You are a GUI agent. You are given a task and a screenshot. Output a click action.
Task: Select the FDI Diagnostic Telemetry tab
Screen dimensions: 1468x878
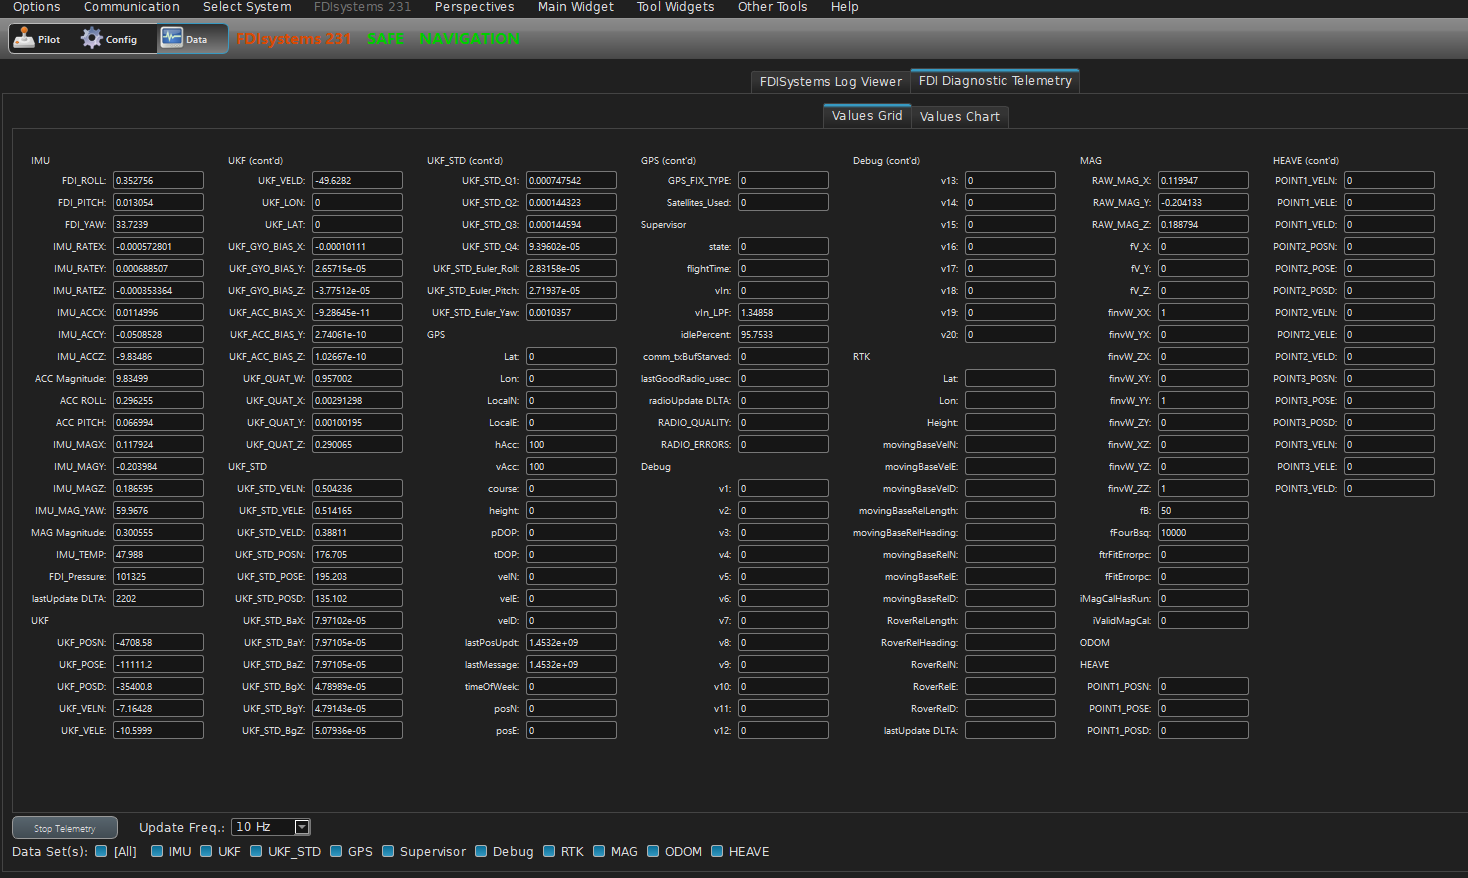tap(995, 81)
